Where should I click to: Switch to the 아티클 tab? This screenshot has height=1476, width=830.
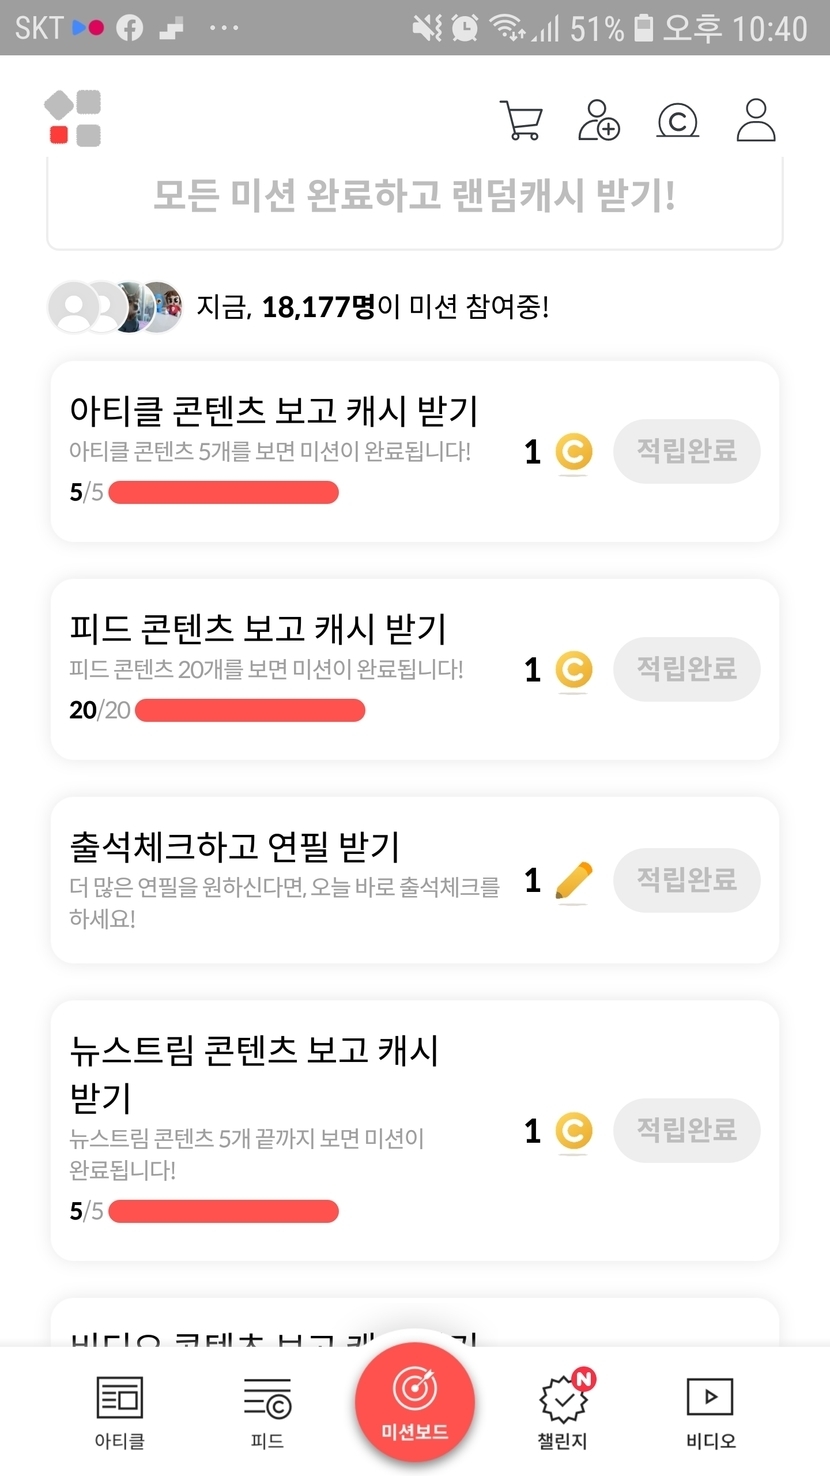(120, 1412)
